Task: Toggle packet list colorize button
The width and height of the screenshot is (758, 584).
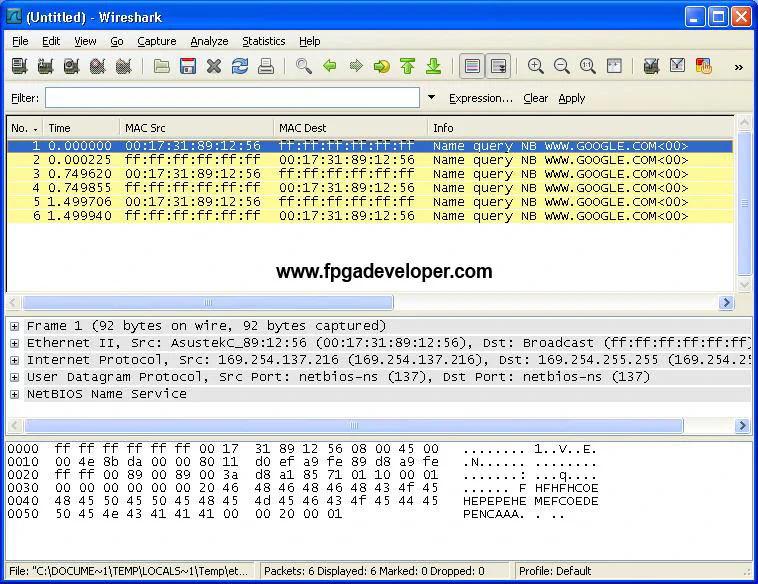Action: [x=472, y=67]
